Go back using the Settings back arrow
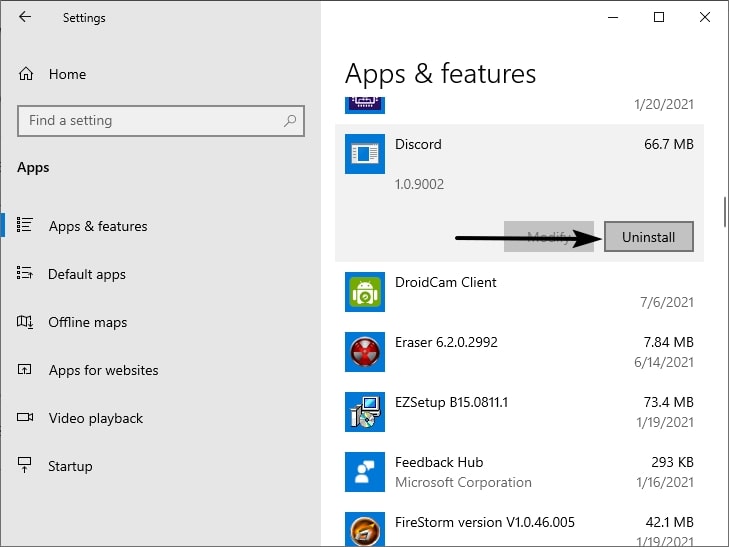729x547 pixels. point(25,17)
